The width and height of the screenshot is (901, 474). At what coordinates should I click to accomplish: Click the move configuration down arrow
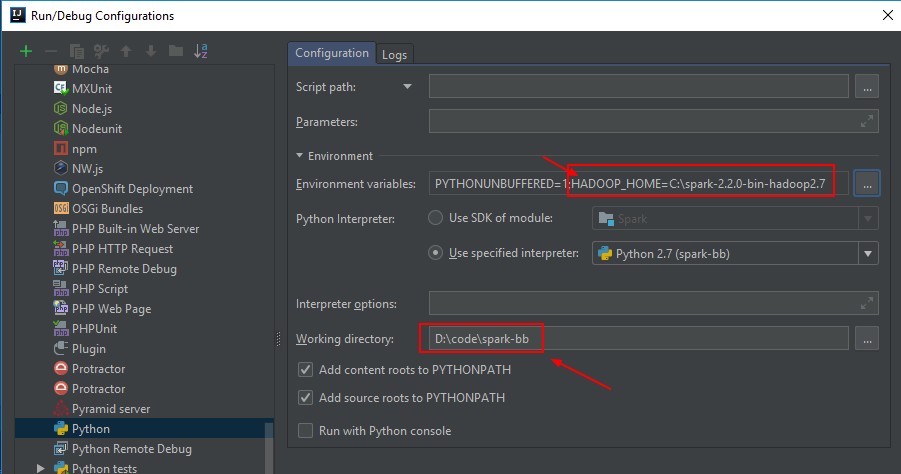(x=151, y=51)
